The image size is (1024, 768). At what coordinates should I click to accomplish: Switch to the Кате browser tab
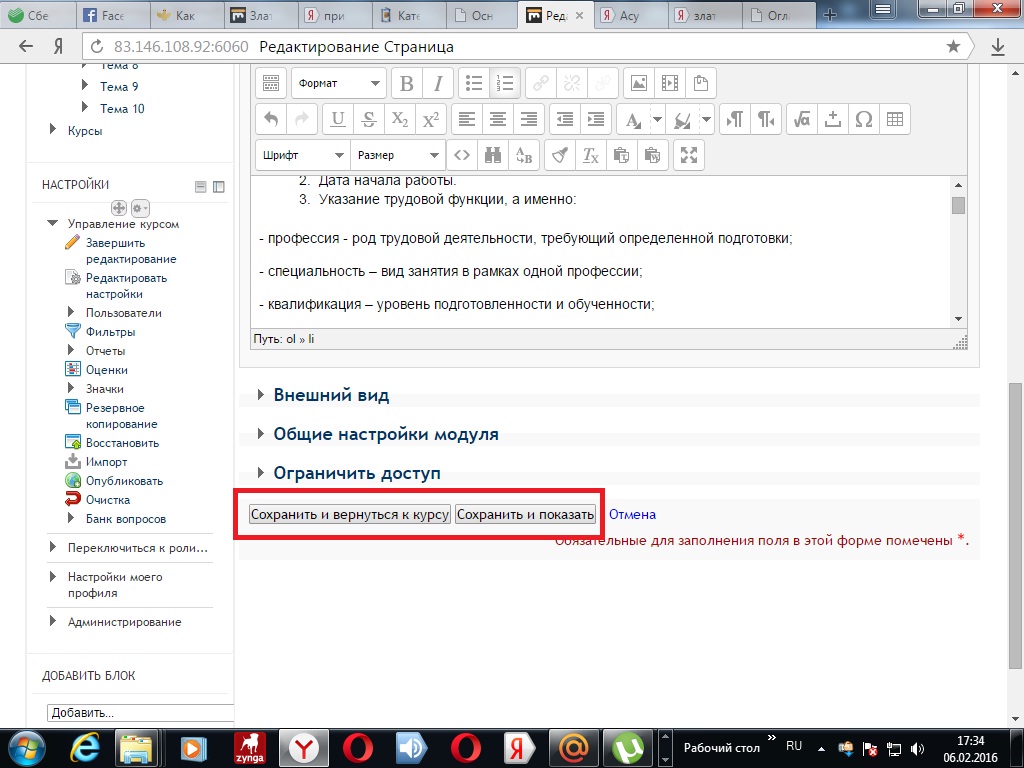409,15
